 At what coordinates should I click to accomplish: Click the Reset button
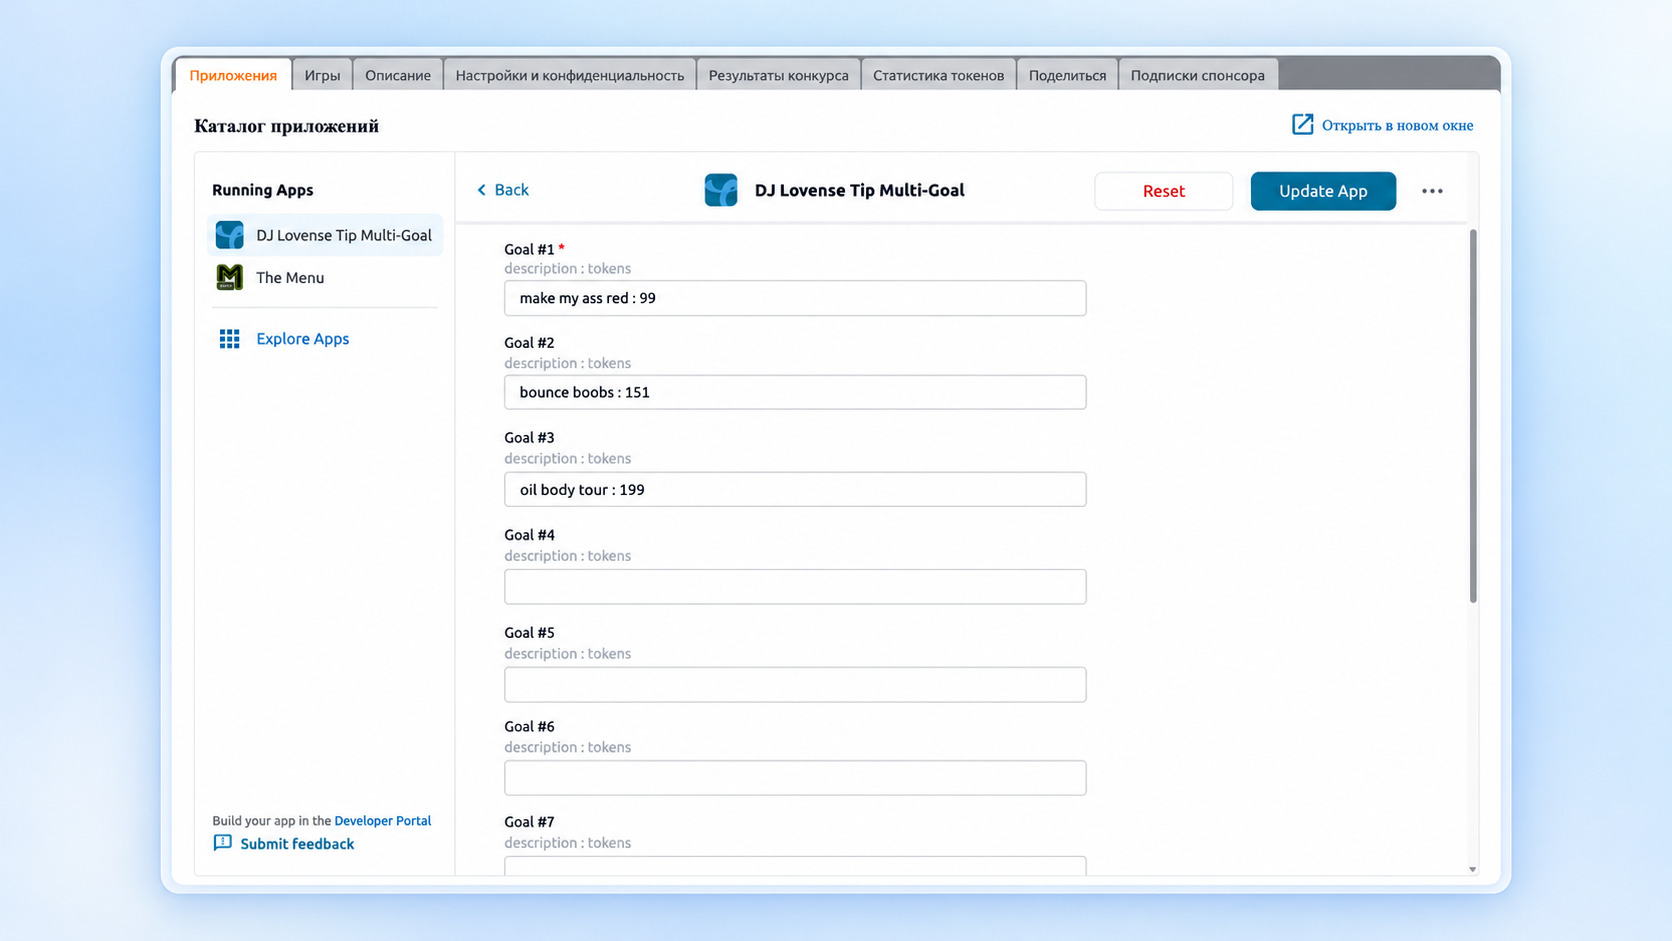1164,191
